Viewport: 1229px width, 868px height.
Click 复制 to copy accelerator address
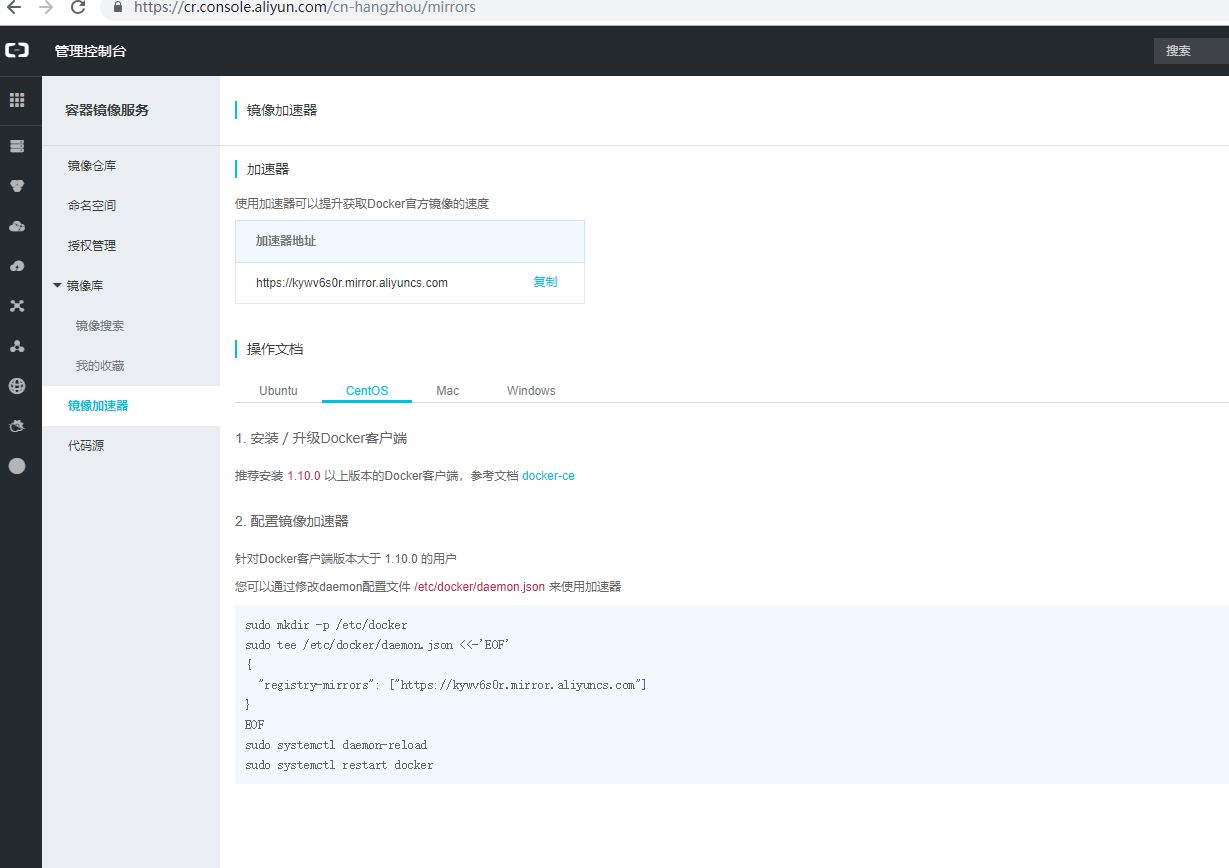[x=545, y=282]
